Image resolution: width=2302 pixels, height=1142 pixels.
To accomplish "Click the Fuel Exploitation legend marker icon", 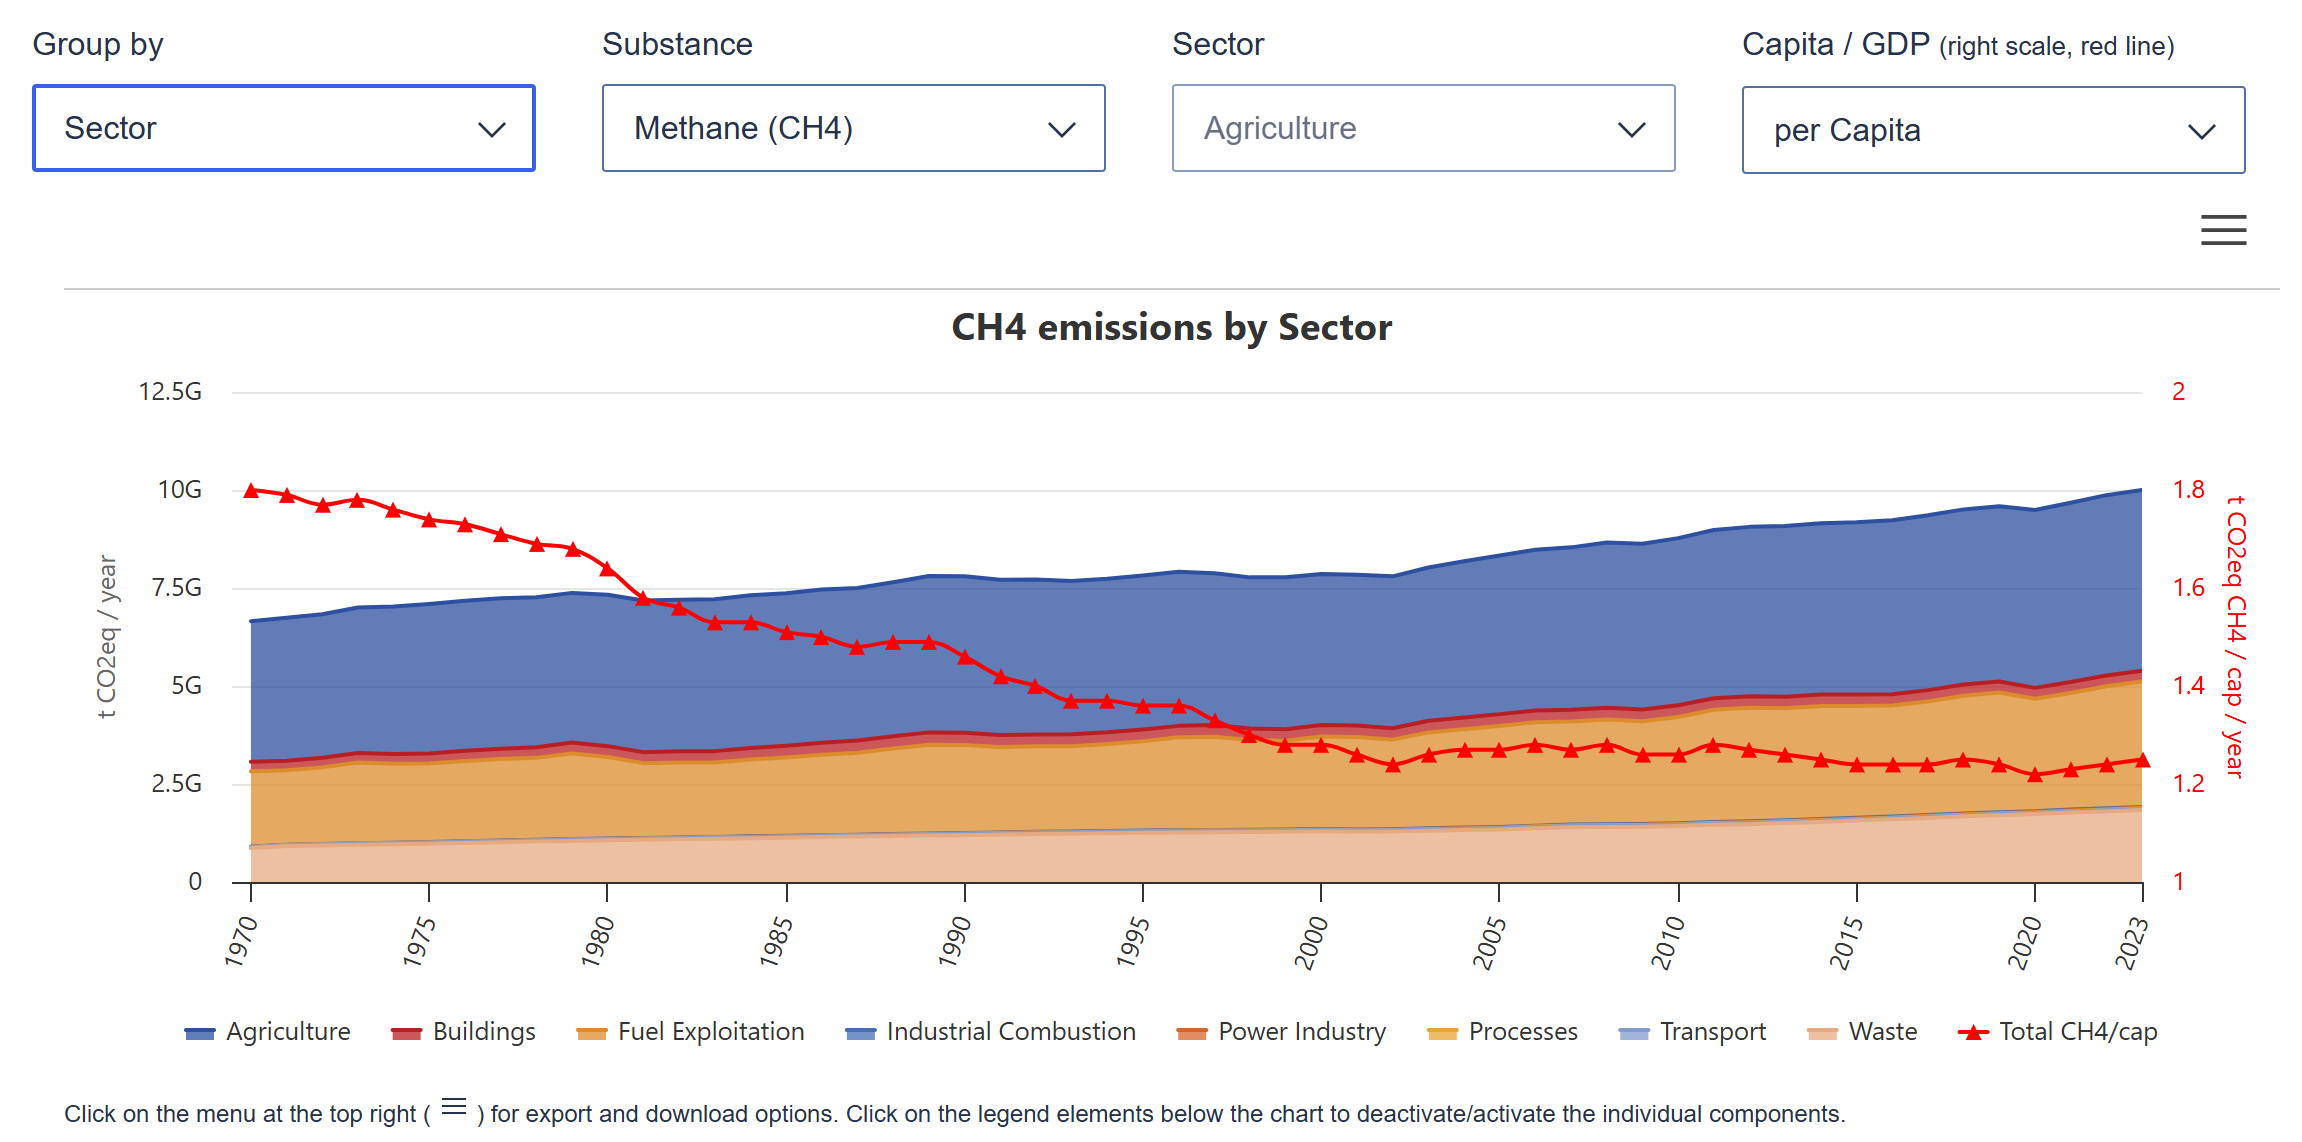I will (592, 1033).
